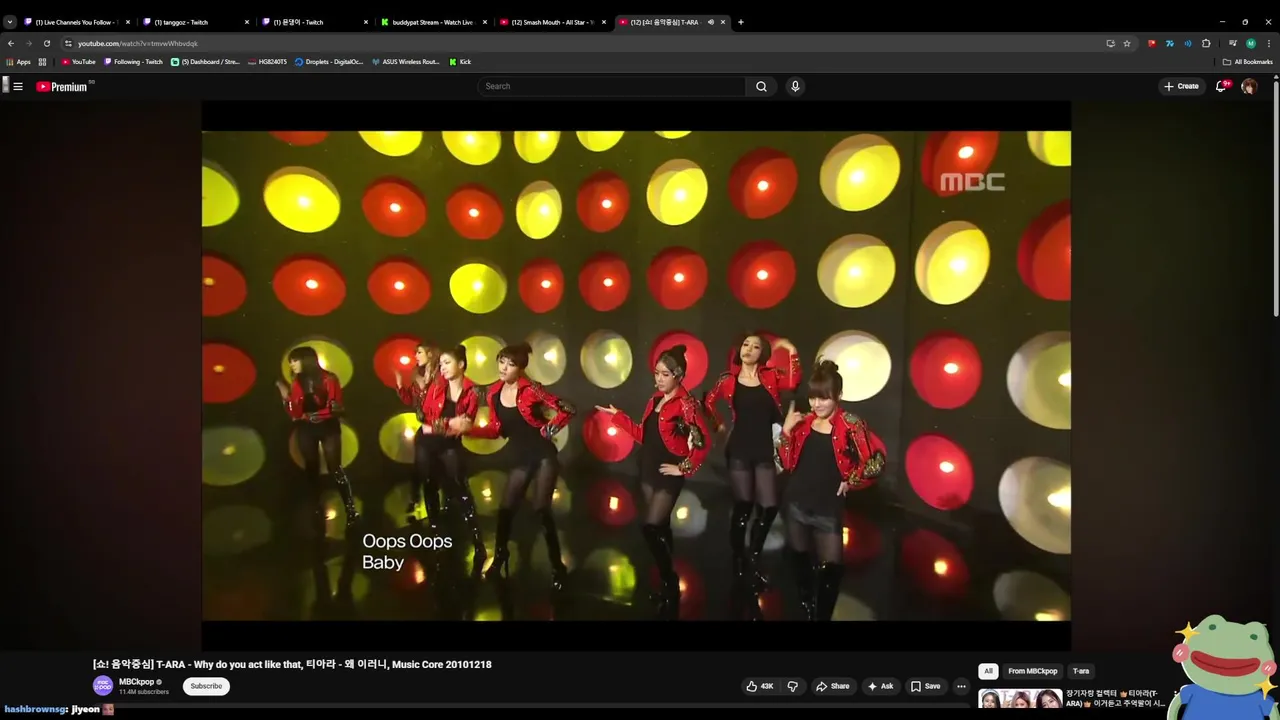
Task: Open more actions three-dot menu under video
Action: coord(961,686)
